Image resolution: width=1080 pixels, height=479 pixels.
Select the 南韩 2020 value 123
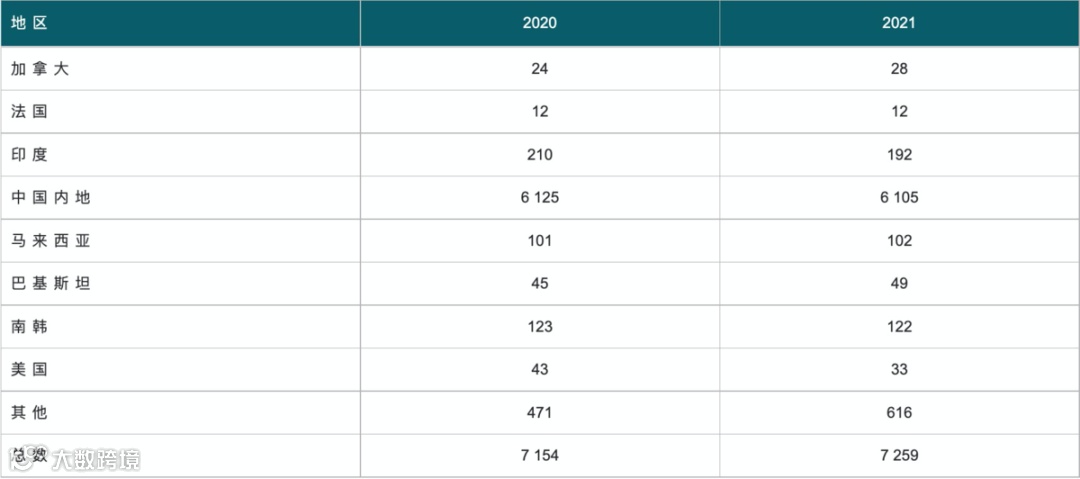point(539,327)
